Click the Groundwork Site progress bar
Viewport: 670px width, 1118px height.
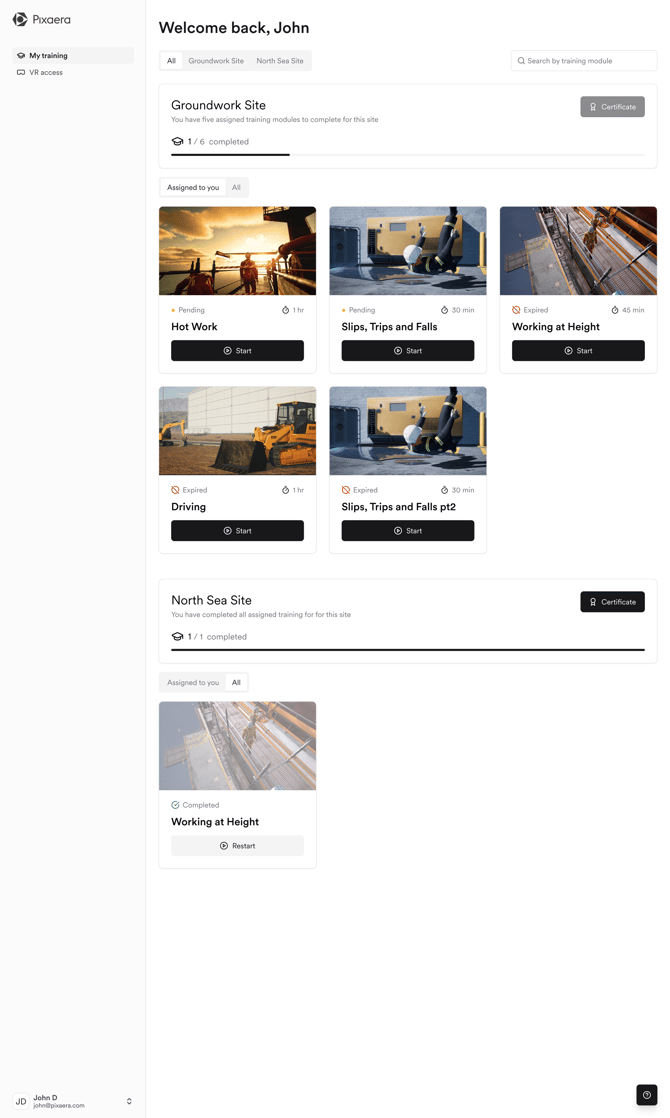pyautogui.click(x=407, y=155)
